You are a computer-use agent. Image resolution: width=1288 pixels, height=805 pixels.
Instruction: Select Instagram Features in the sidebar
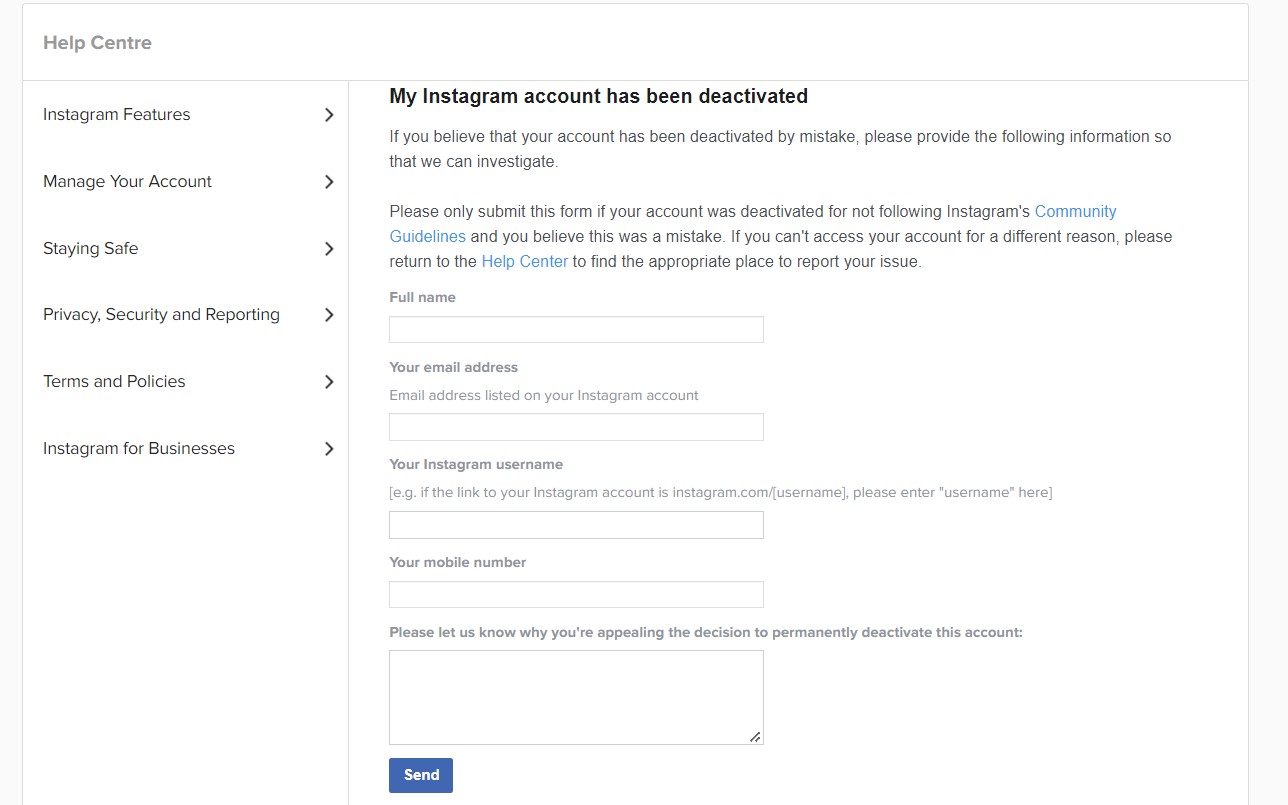(x=116, y=114)
